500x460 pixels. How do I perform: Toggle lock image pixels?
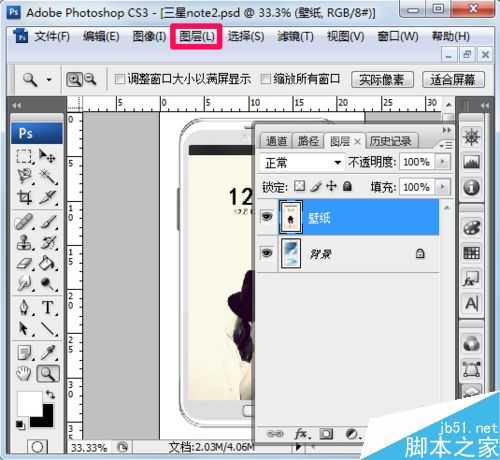[x=315, y=186]
